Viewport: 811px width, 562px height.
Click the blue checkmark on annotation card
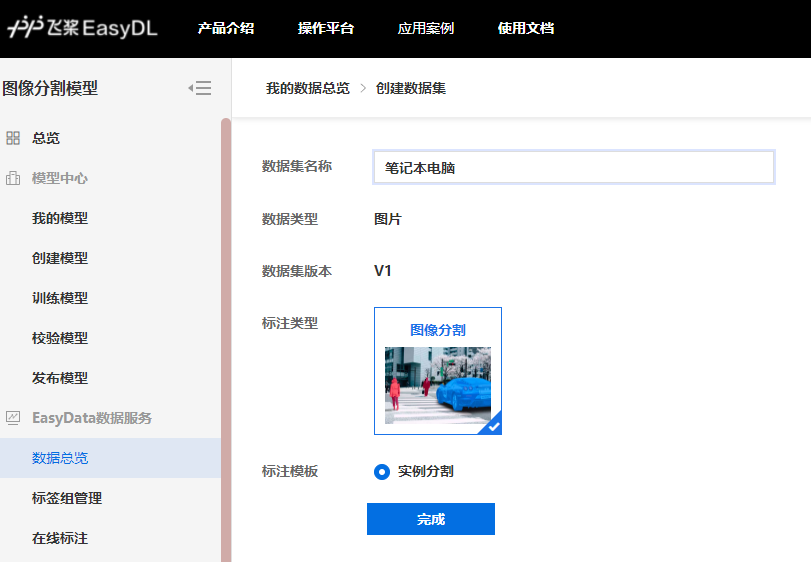click(x=492, y=426)
